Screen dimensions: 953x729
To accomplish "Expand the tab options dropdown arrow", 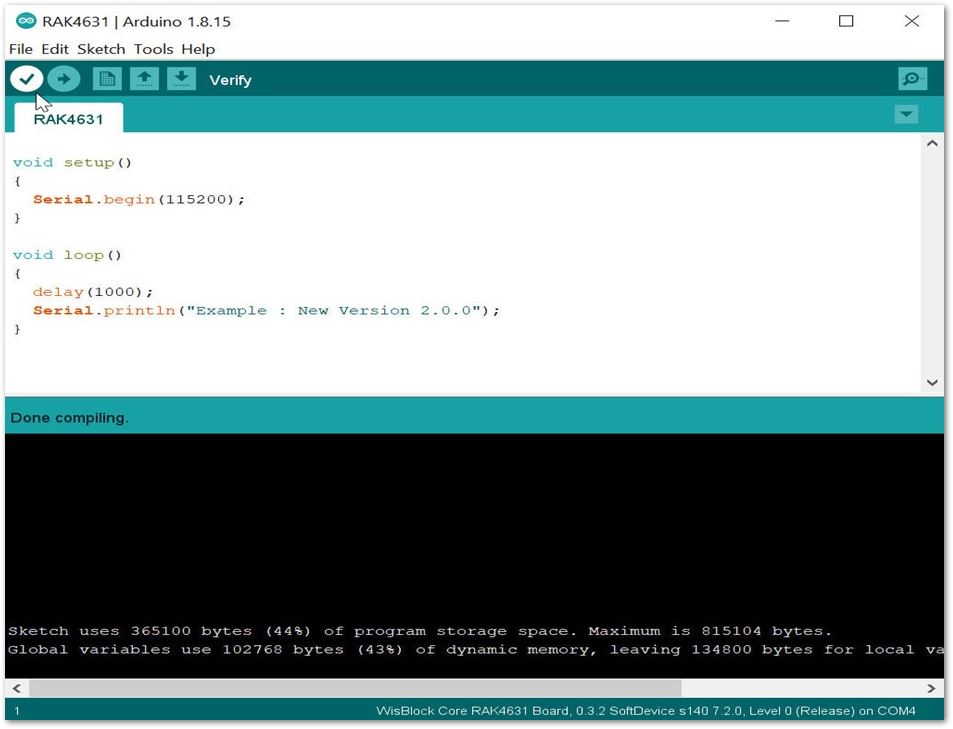I will click(x=906, y=114).
